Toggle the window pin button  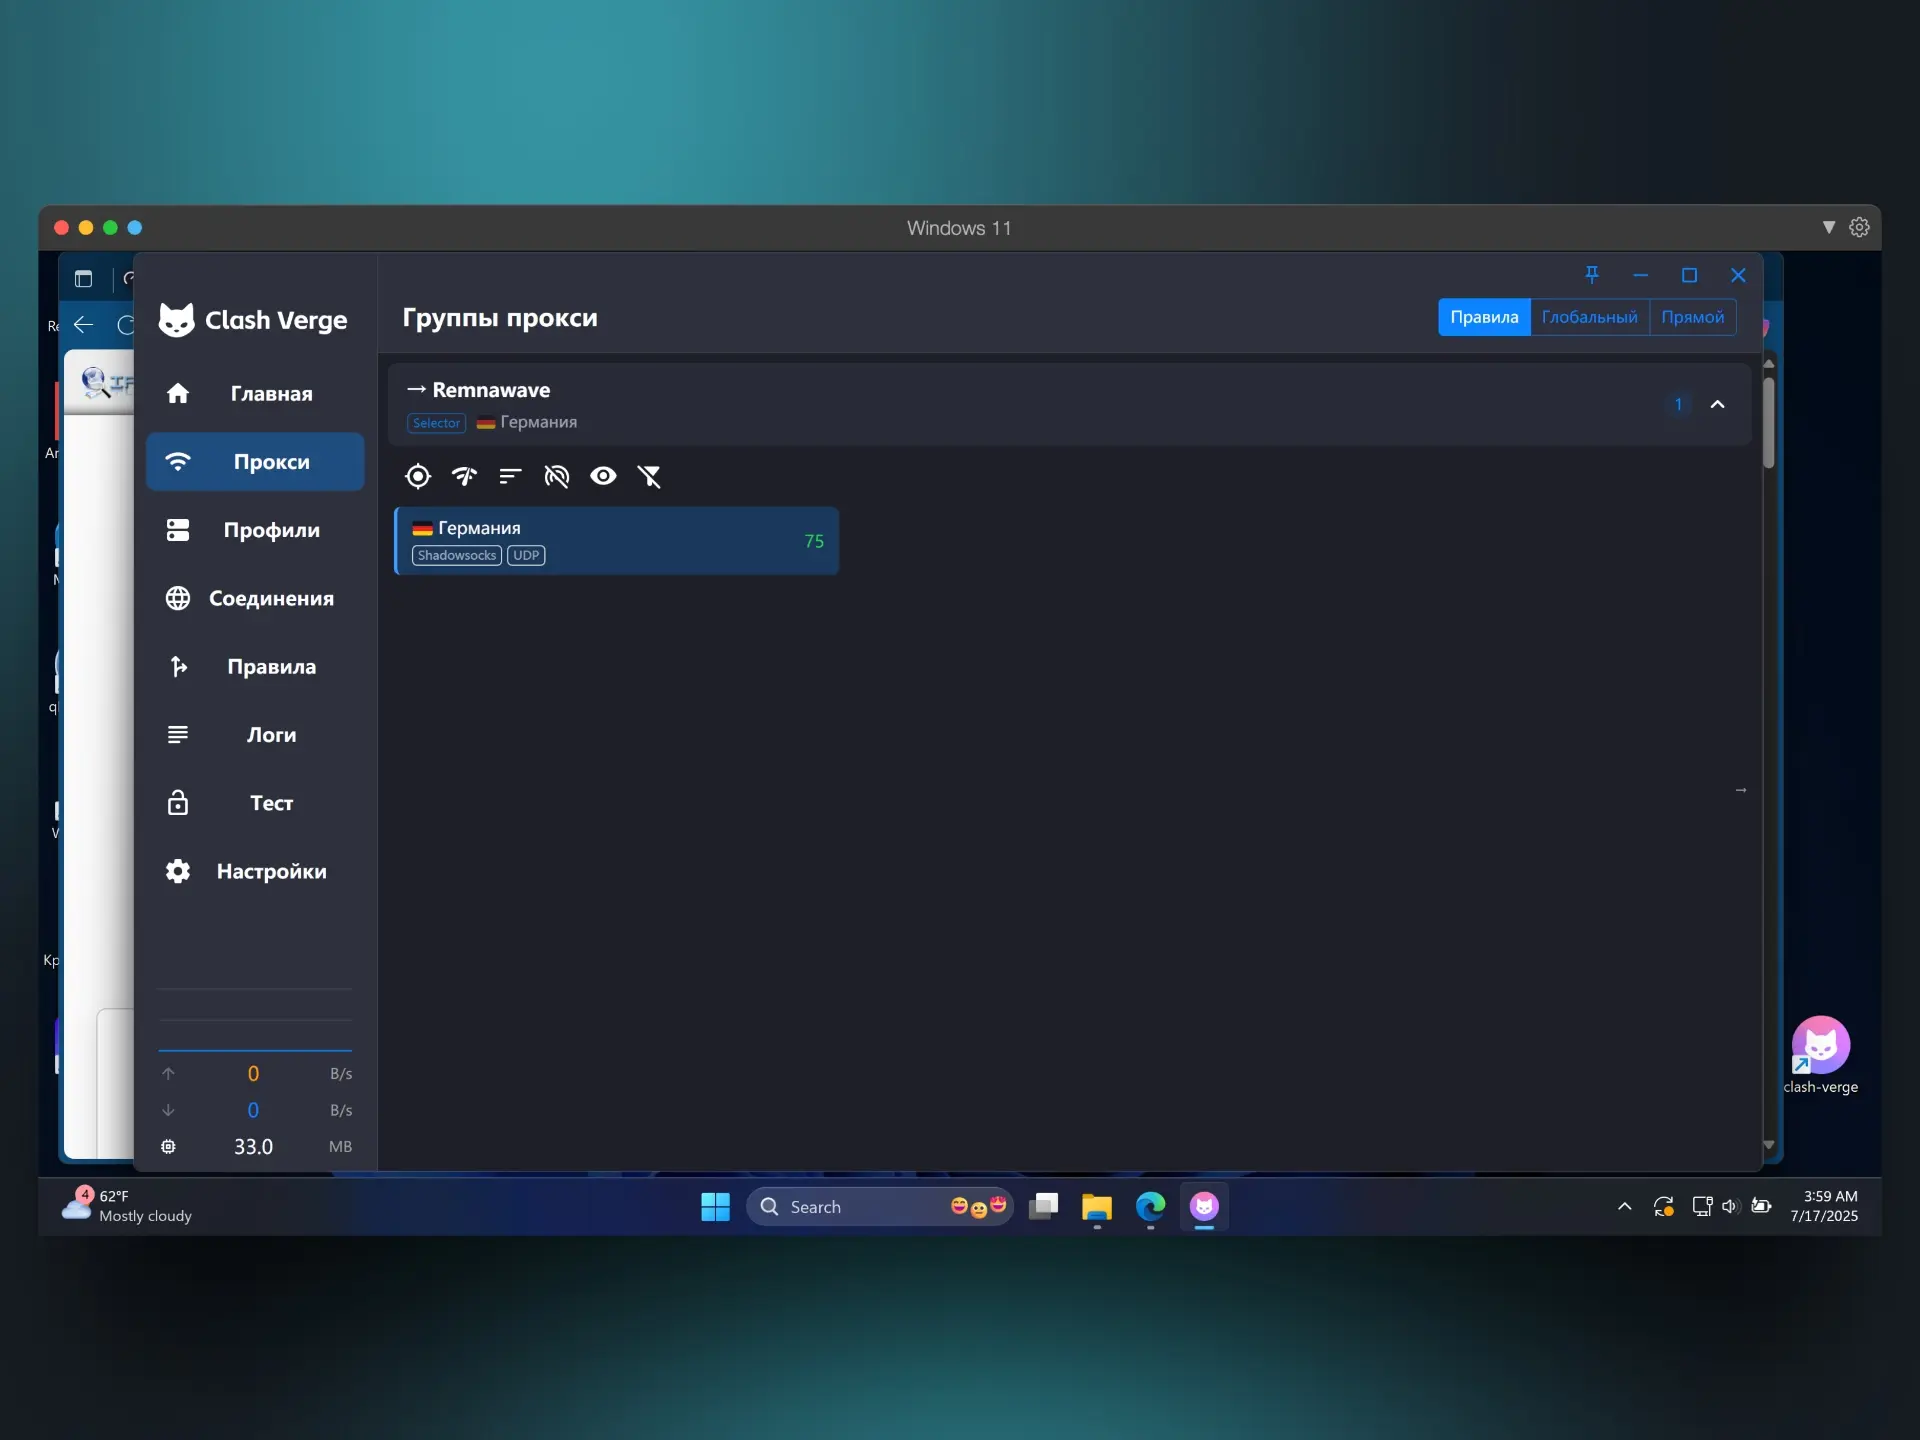coord(1591,275)
